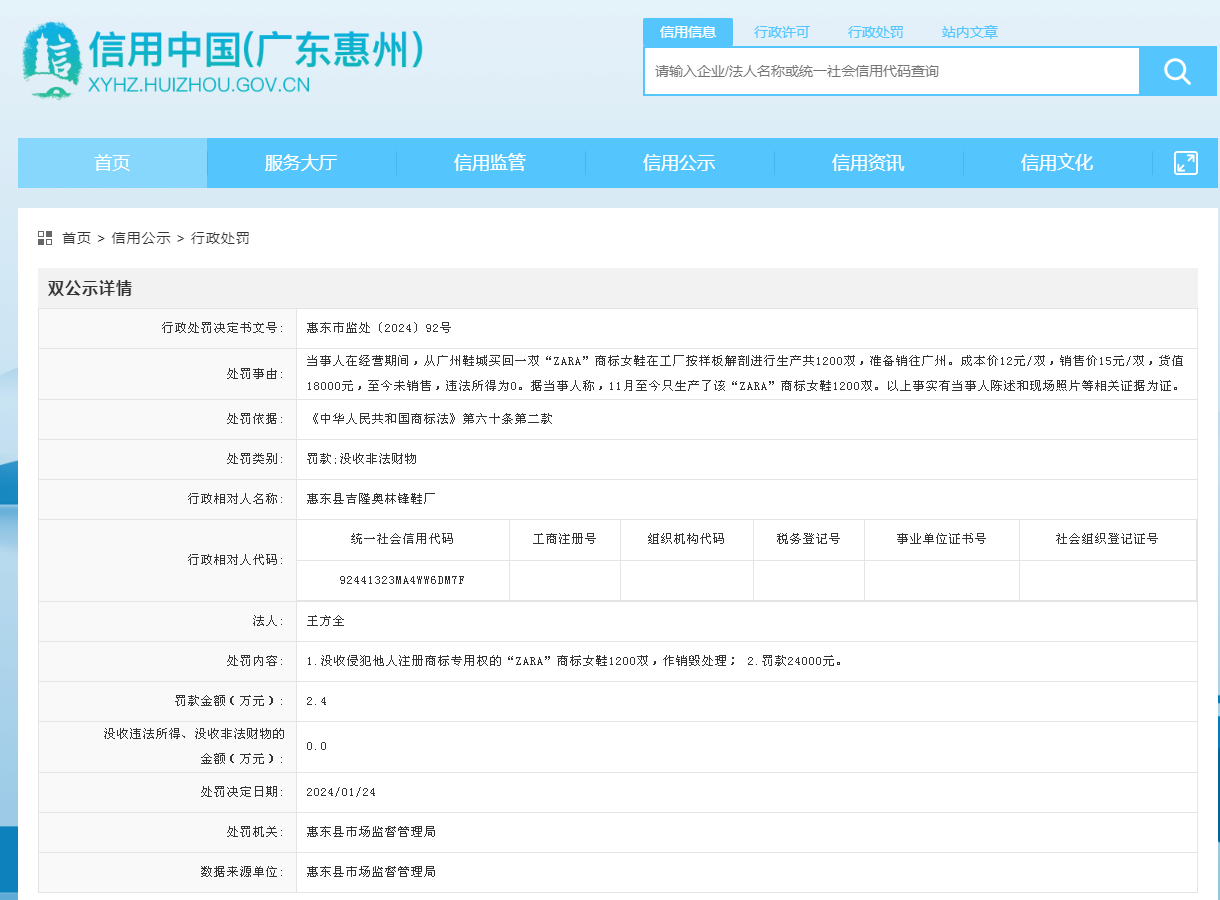Click the breadcrumb grid icon
This screenshot has height=900, width=1220.
point(45,238)
